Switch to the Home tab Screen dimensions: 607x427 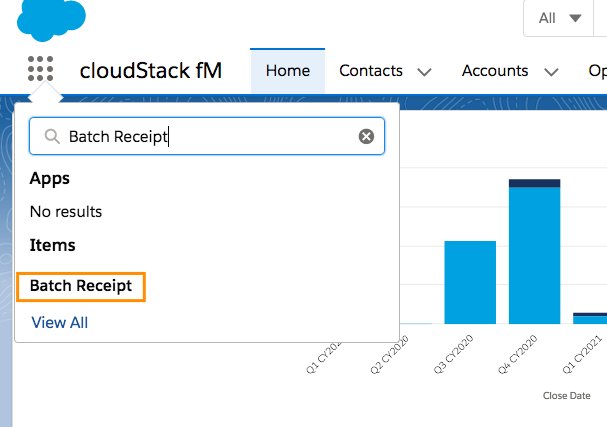[x=288, y=71]
